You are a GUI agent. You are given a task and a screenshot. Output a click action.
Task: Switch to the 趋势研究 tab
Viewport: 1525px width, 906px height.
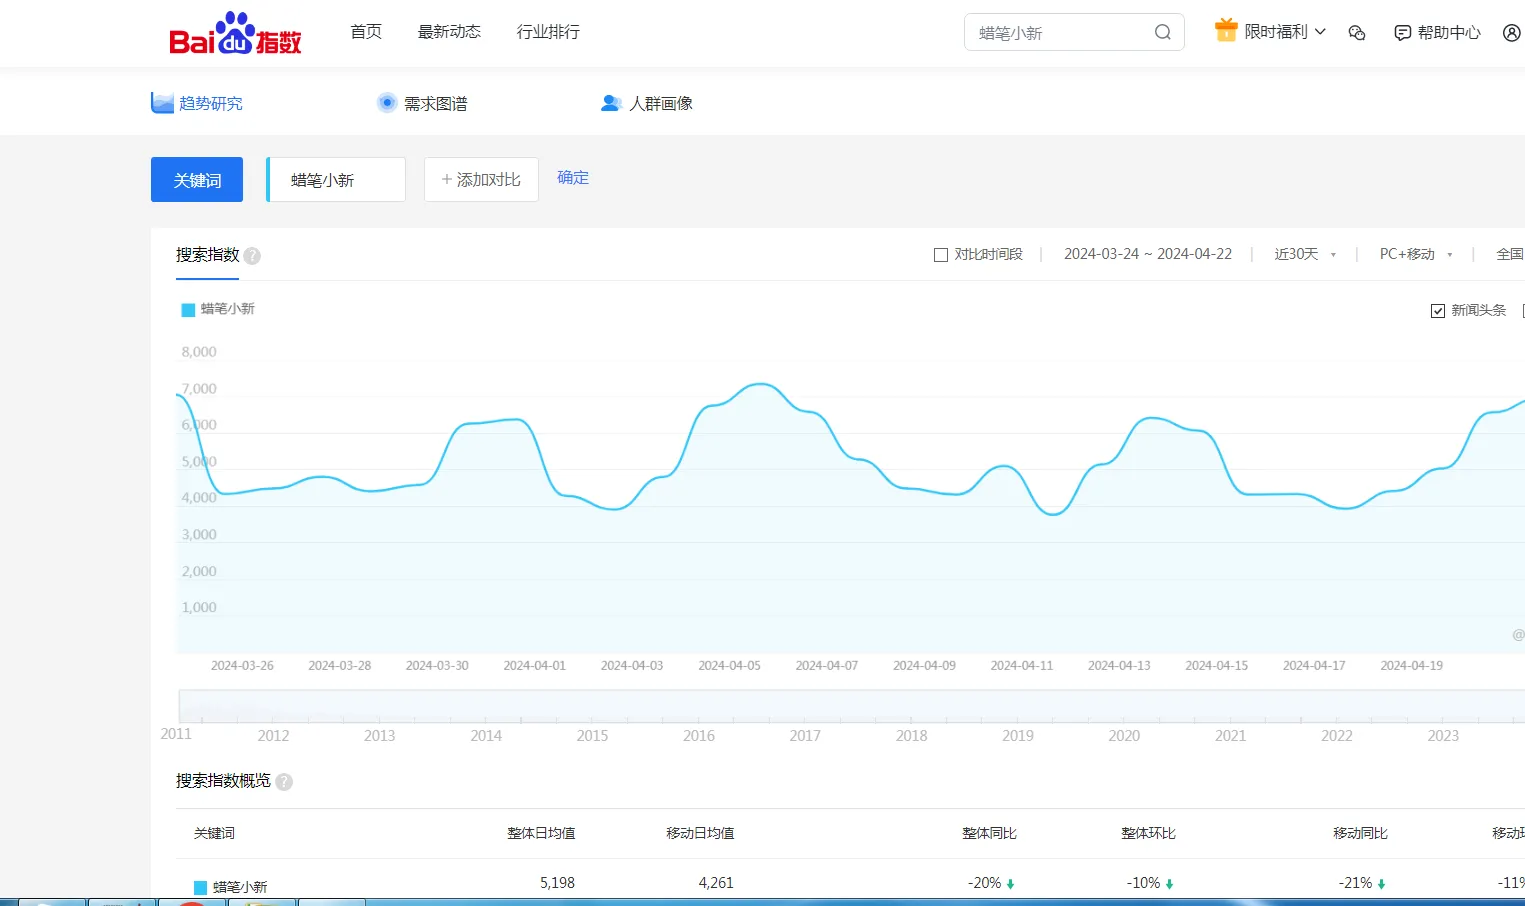197,103
